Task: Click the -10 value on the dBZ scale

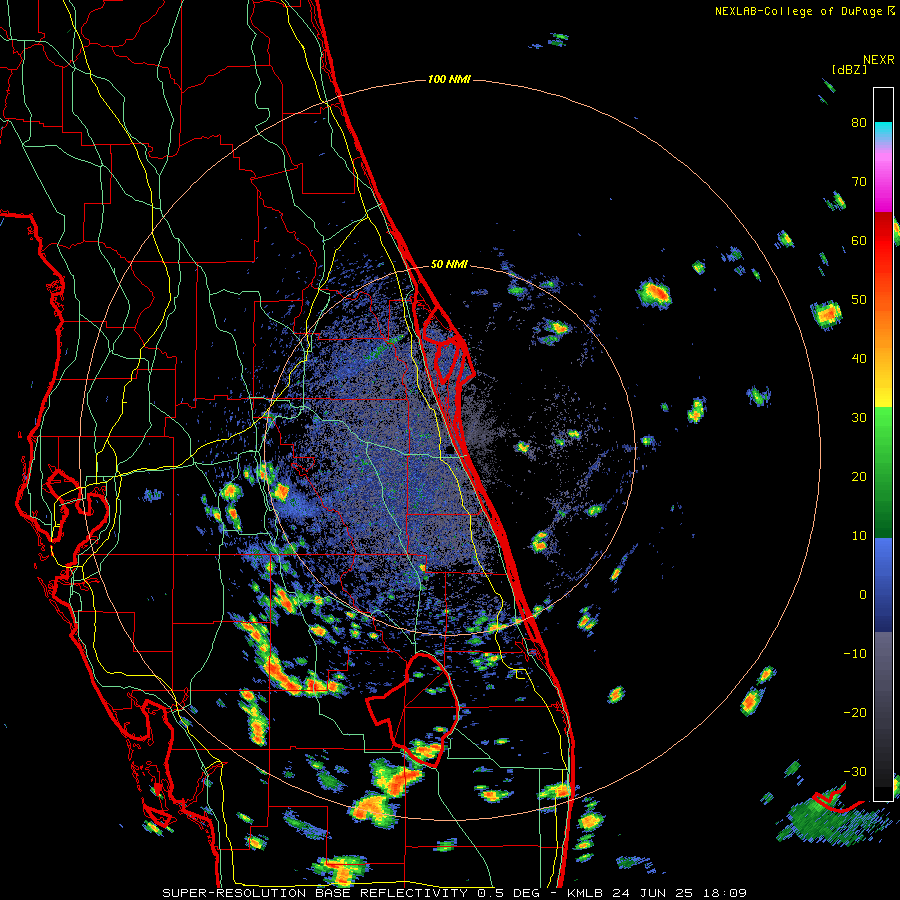Action: pyautogui.click(x=855, y=654)
